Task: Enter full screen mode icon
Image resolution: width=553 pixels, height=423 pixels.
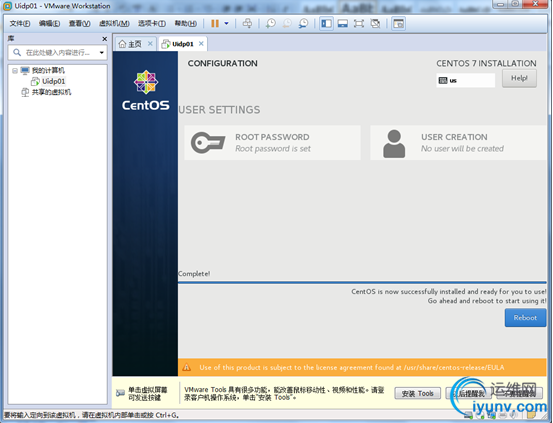Action: coord(359,23)
